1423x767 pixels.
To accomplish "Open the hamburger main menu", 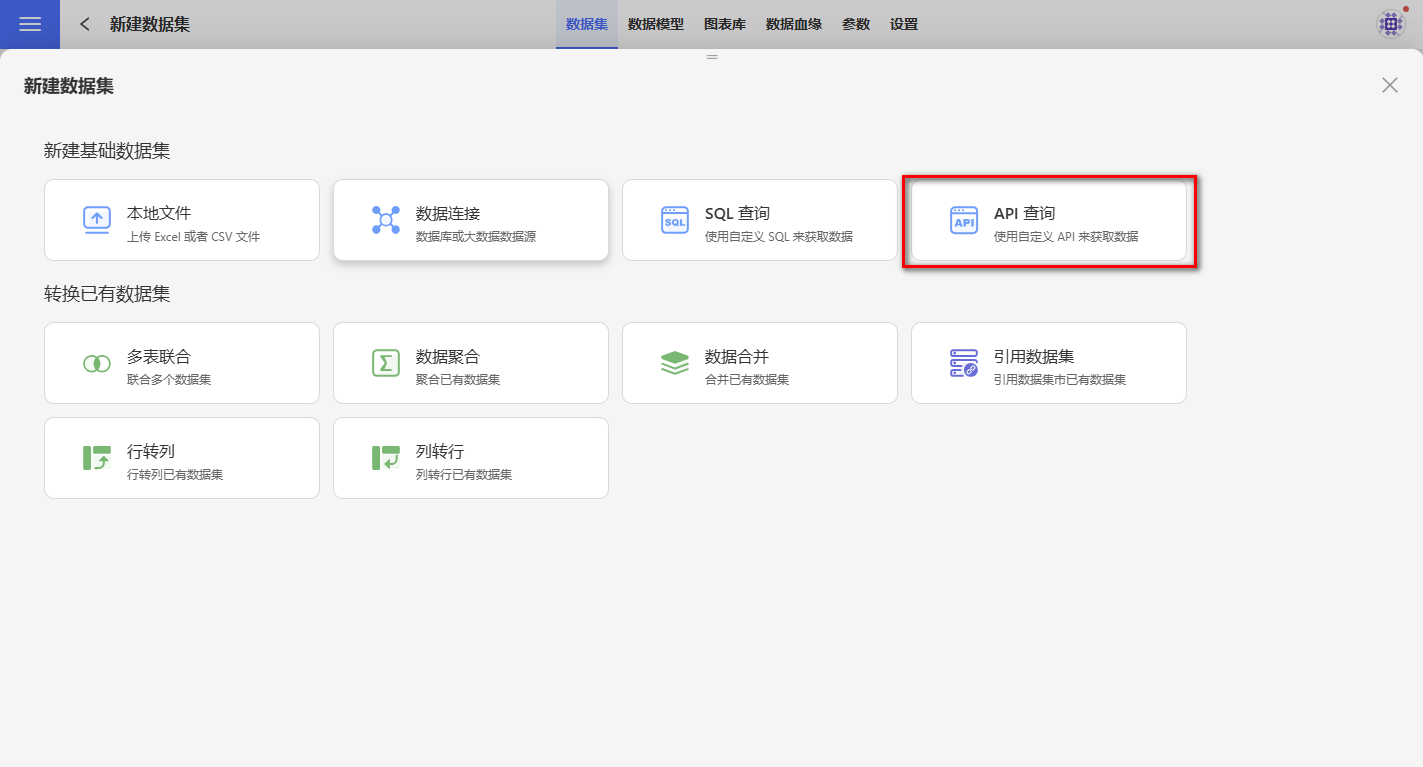I will (30, 24).
